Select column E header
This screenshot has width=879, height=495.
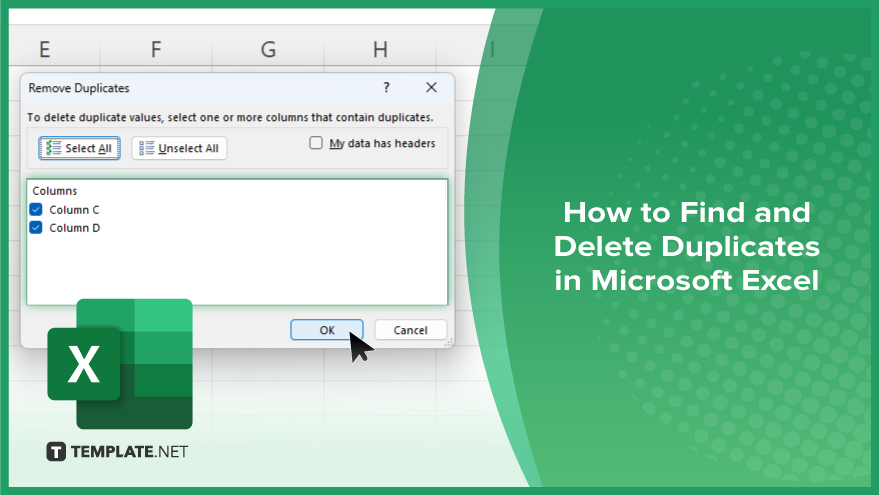tap(45, 49)
